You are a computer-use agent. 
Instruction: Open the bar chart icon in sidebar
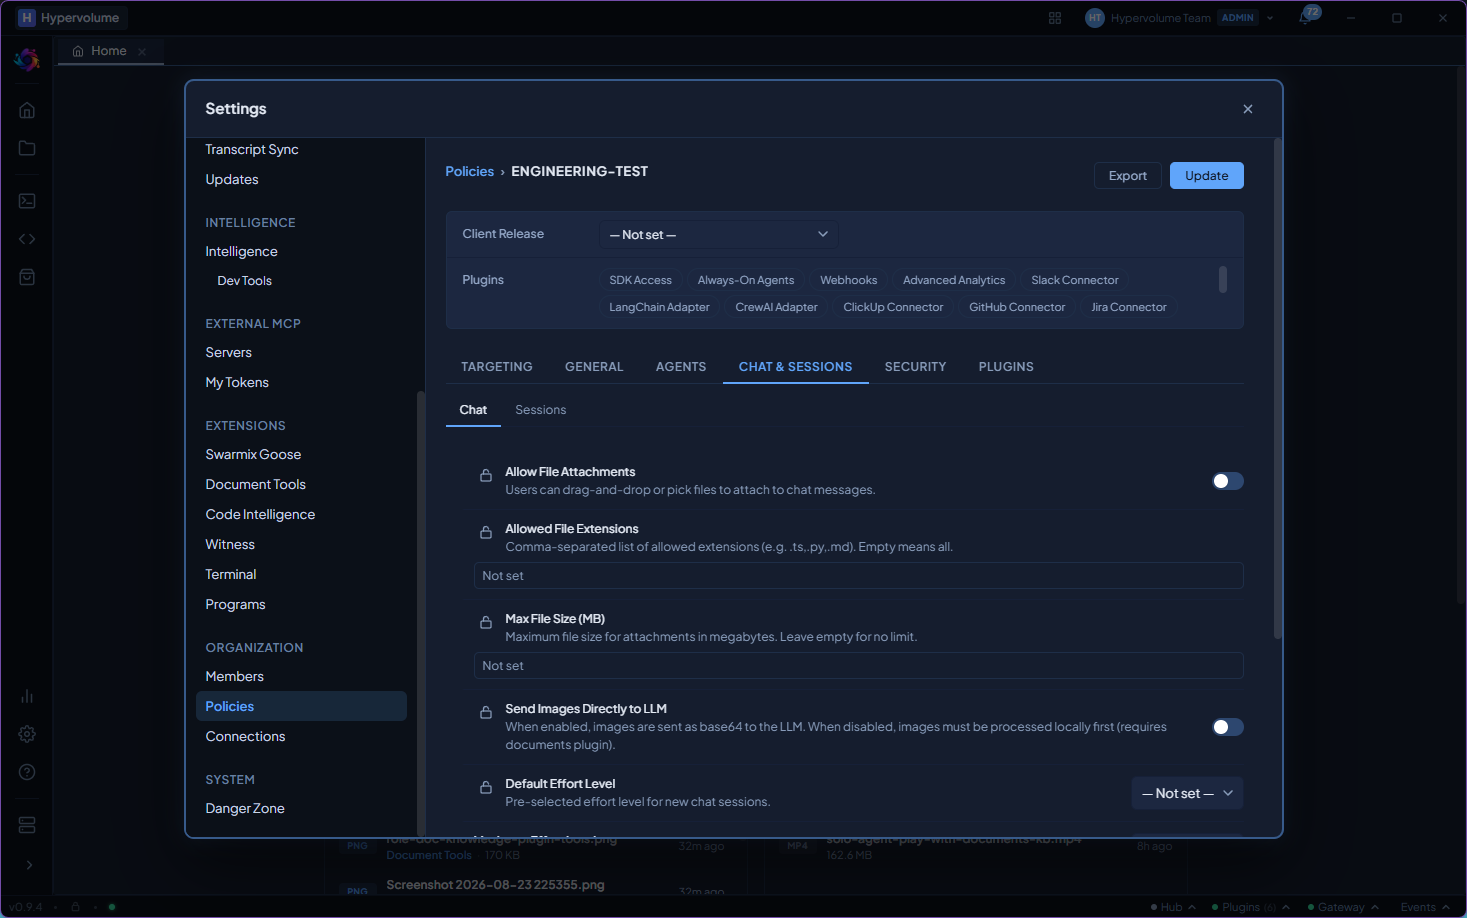pyautogui.click(x=27, y=696)
